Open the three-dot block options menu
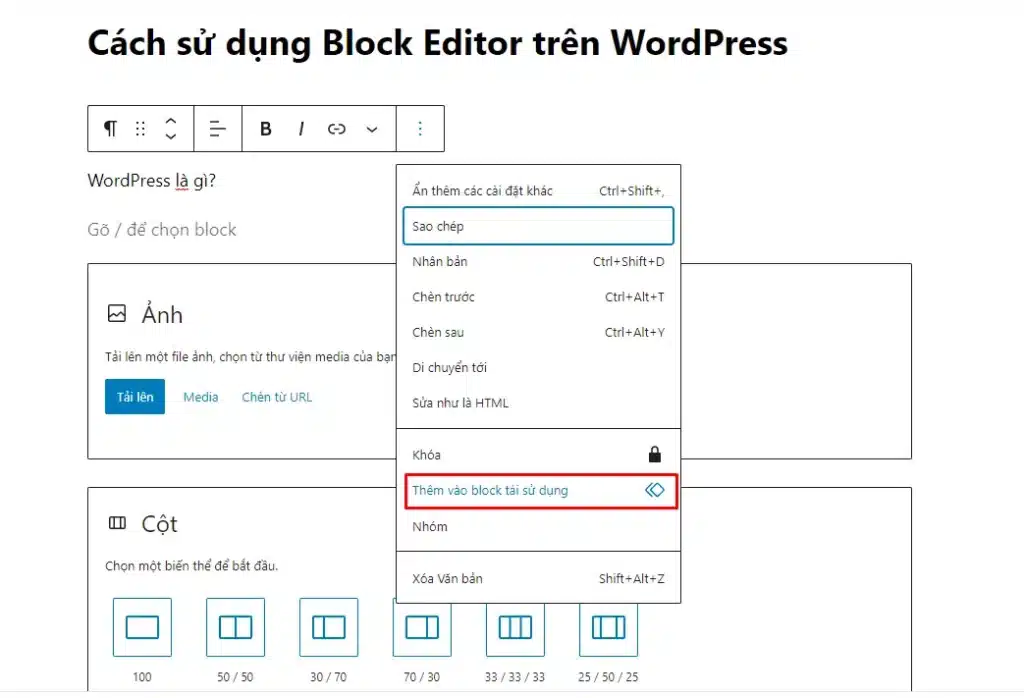 (x=420, y=129)
